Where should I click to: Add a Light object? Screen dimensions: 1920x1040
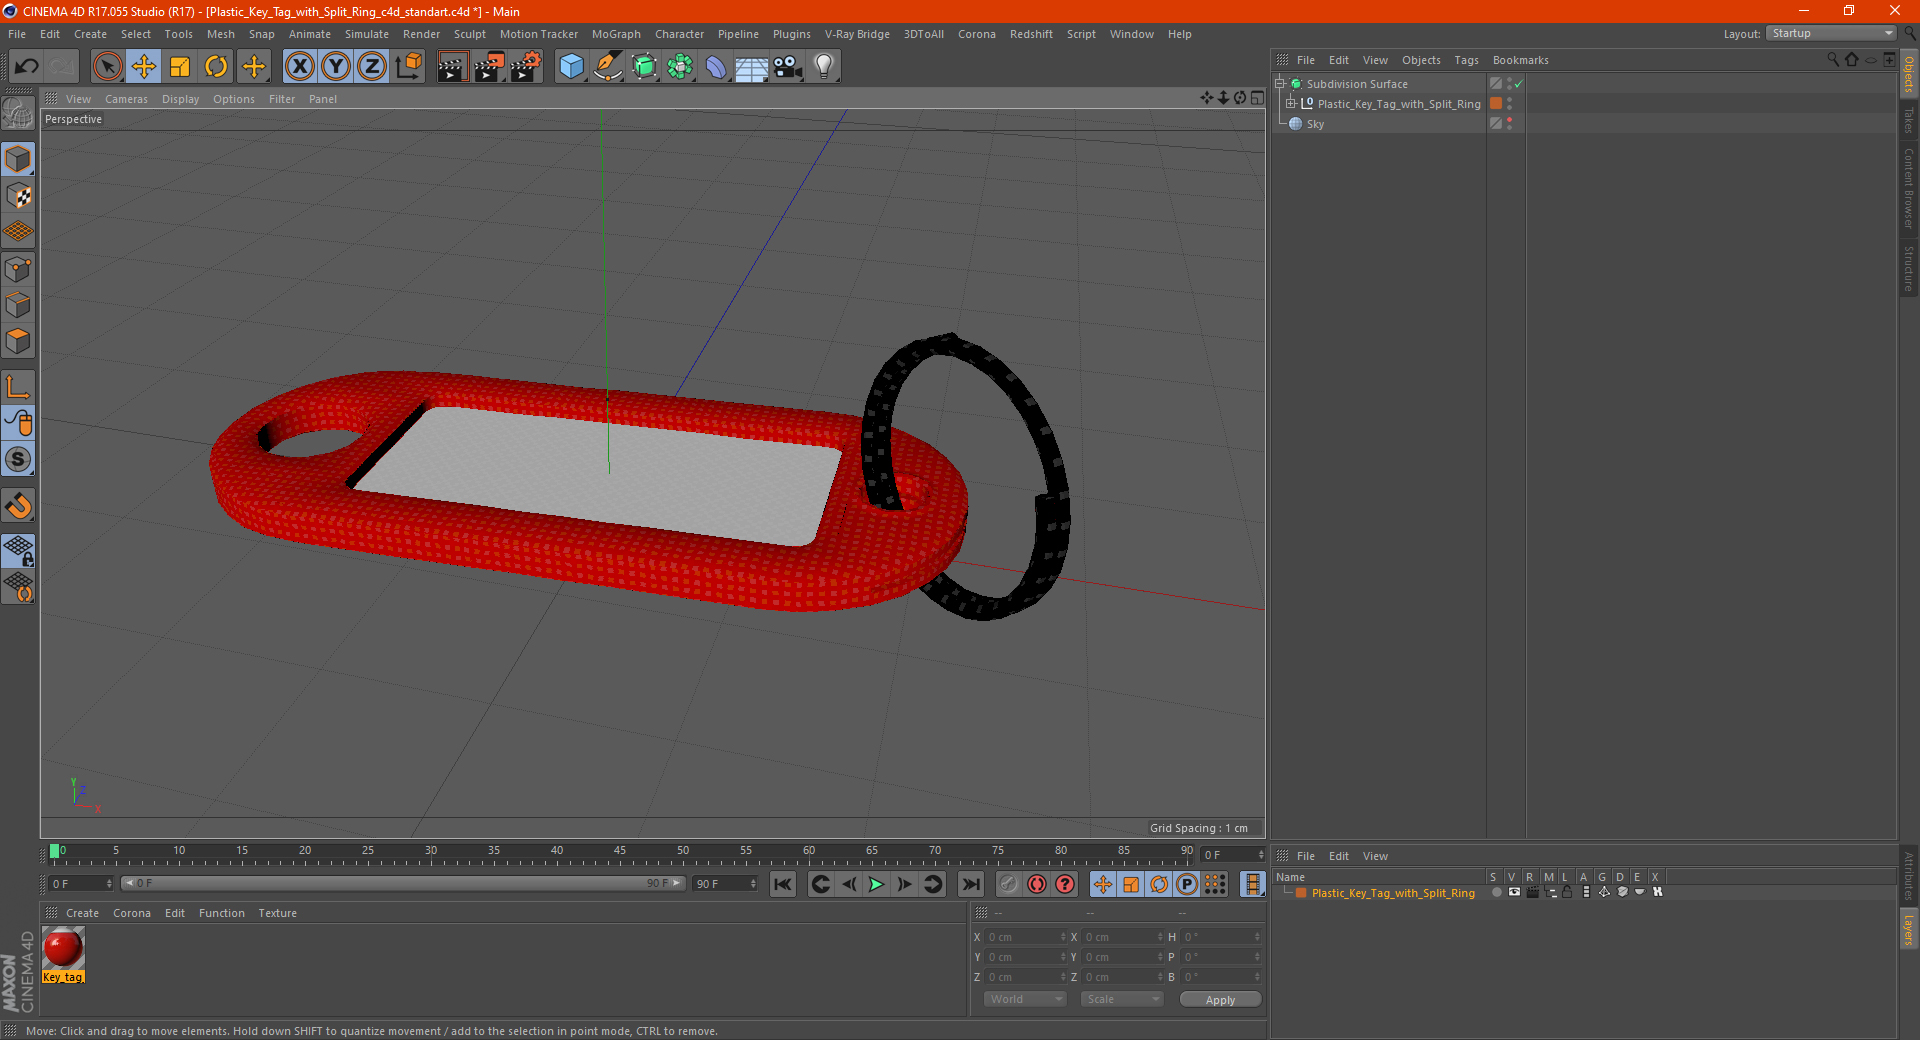[x=824, y=67]
